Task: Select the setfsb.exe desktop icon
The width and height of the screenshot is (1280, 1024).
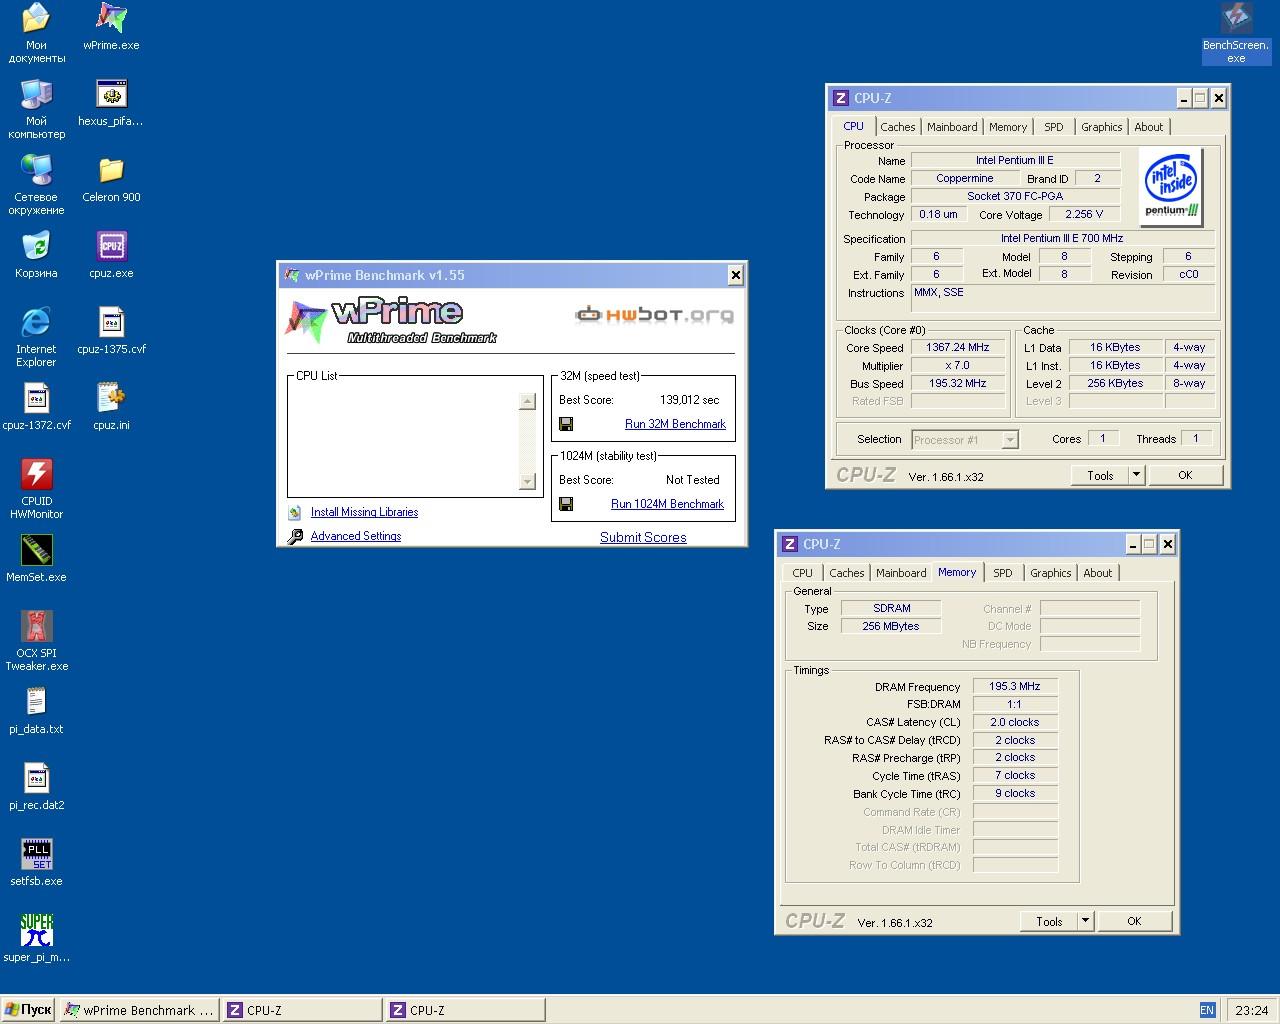Action: click(x=36, y=863)
